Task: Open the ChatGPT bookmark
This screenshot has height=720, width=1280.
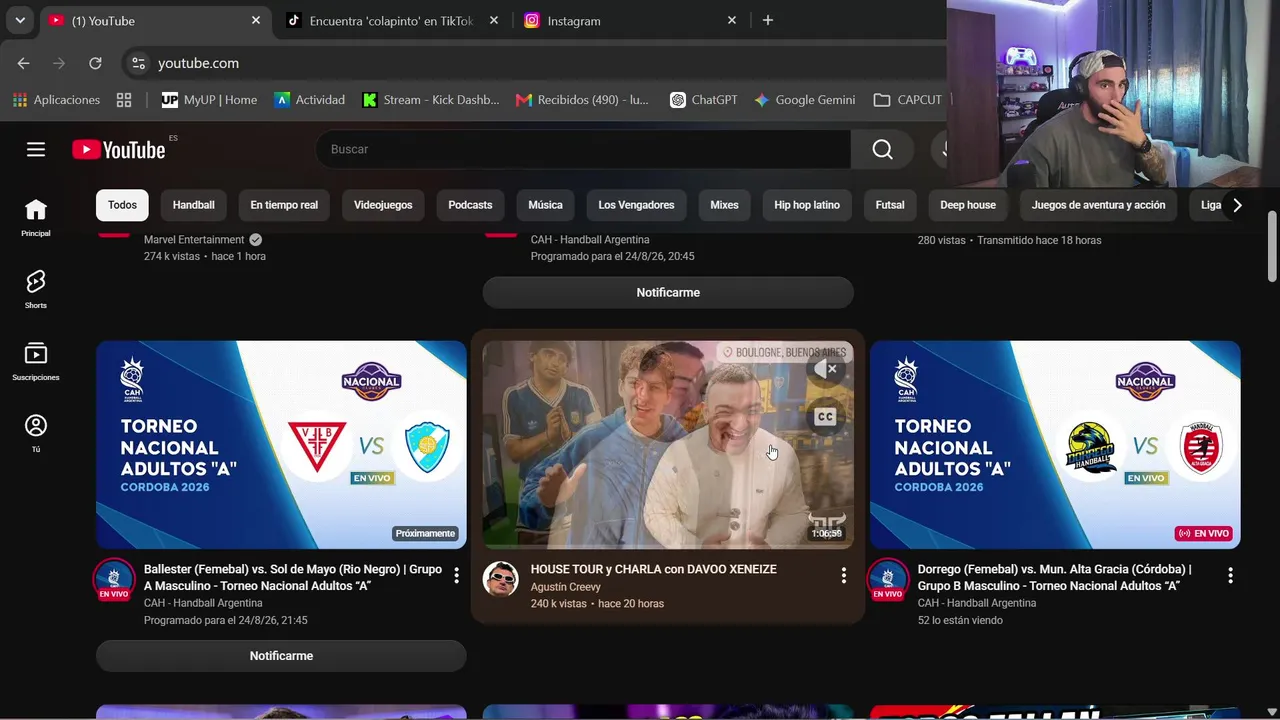Action: (704, 100)
